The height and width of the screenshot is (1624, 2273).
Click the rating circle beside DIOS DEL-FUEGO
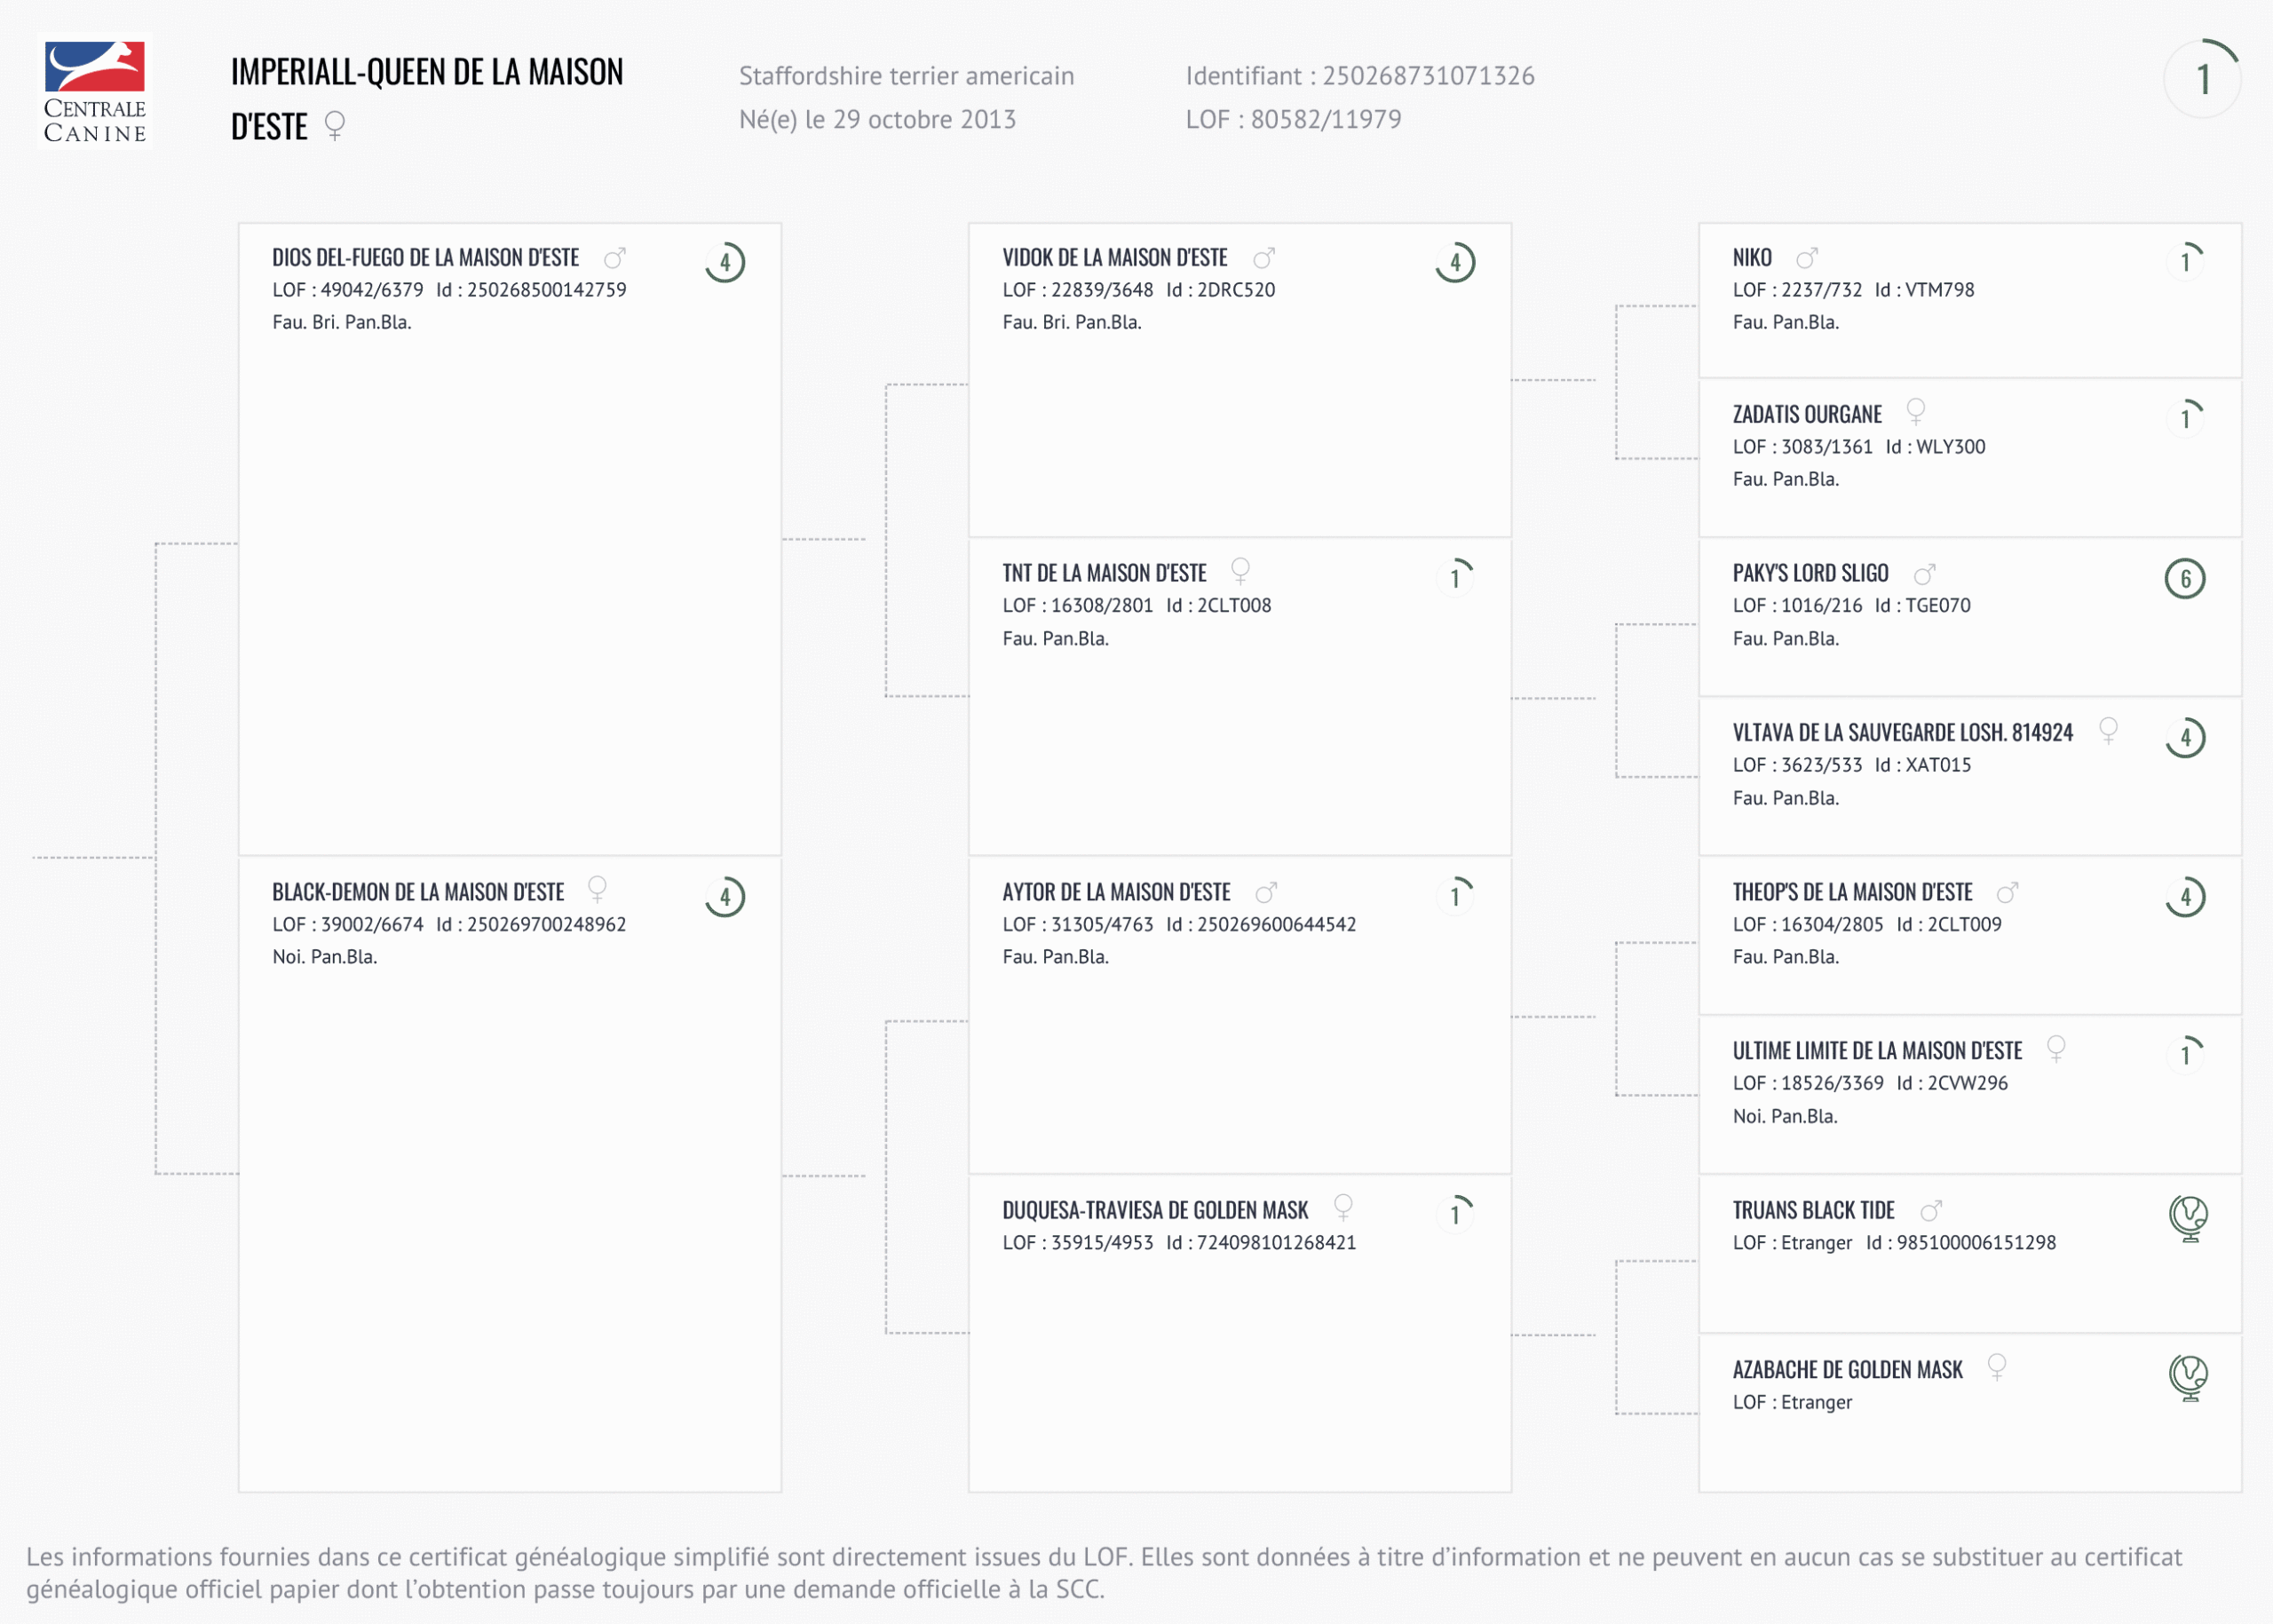[x=725, y=263]
